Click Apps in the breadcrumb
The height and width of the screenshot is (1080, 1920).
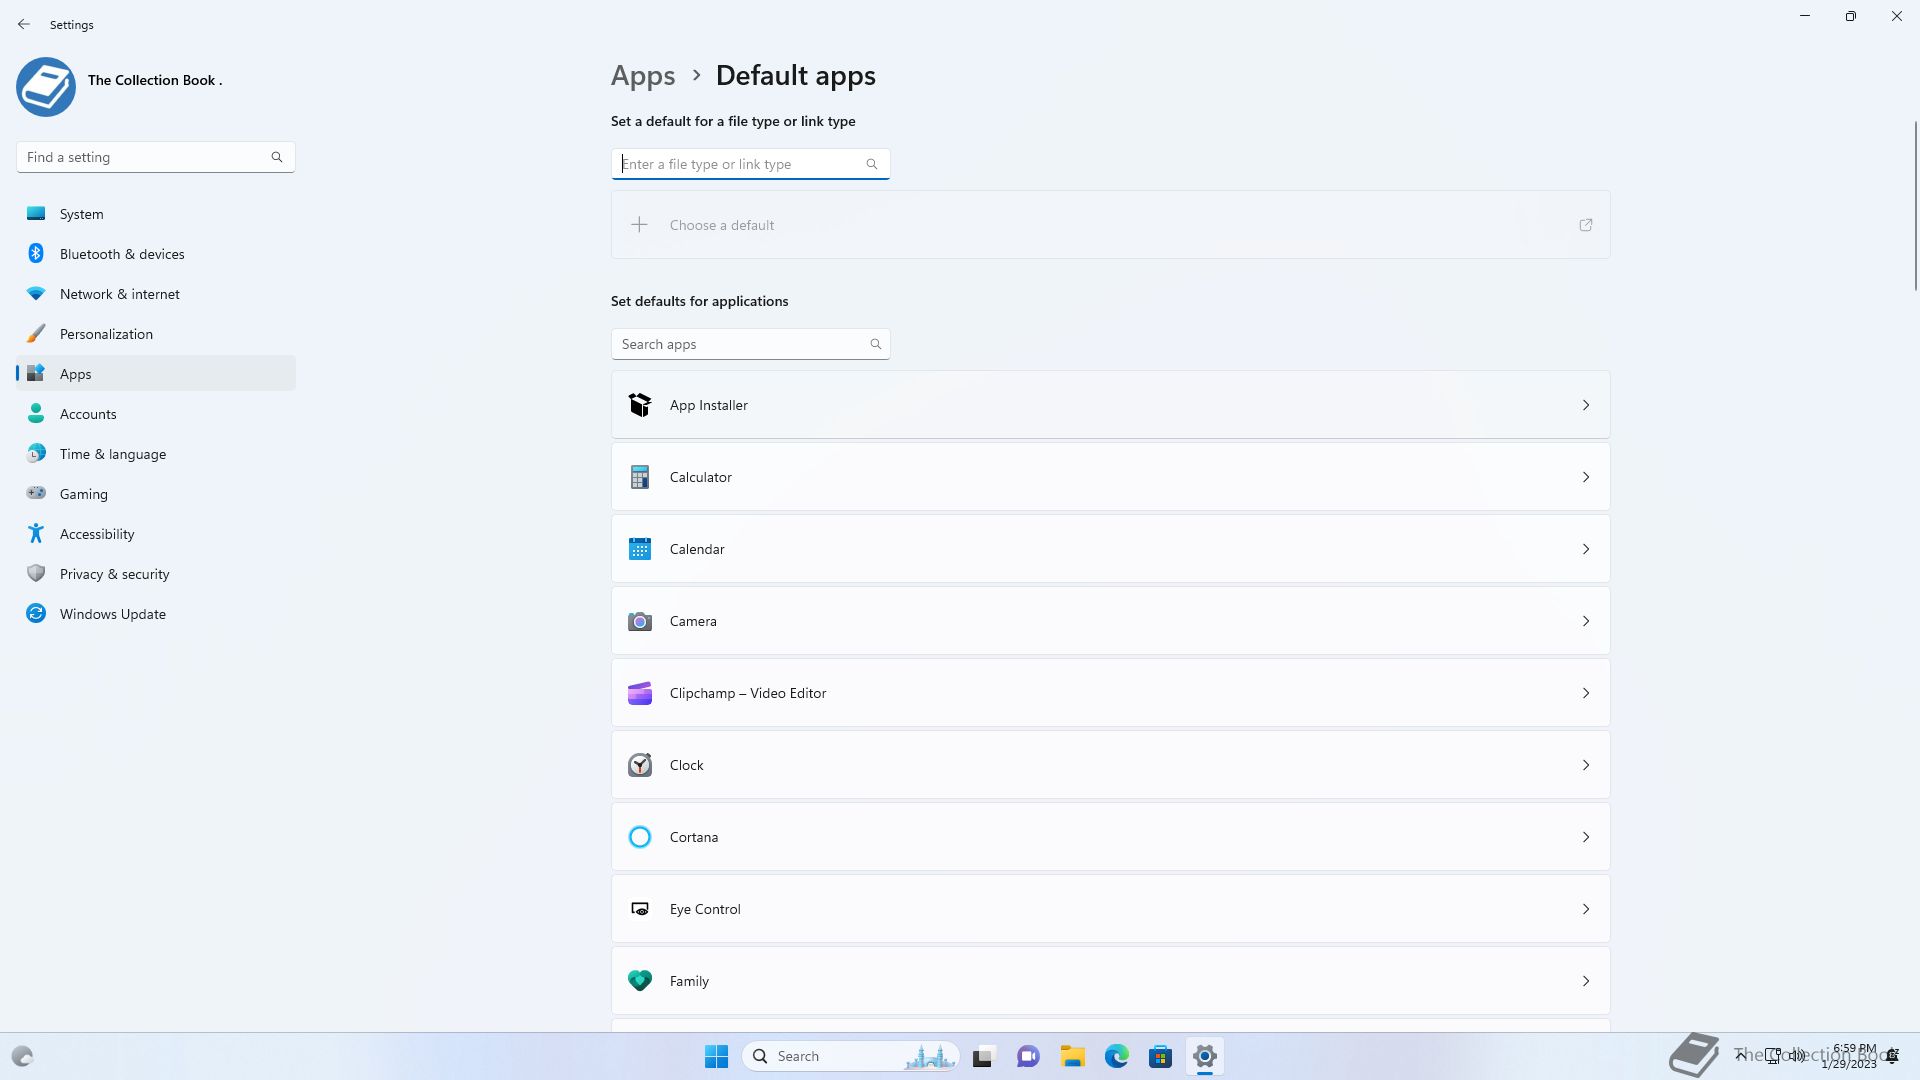[643, 75]
